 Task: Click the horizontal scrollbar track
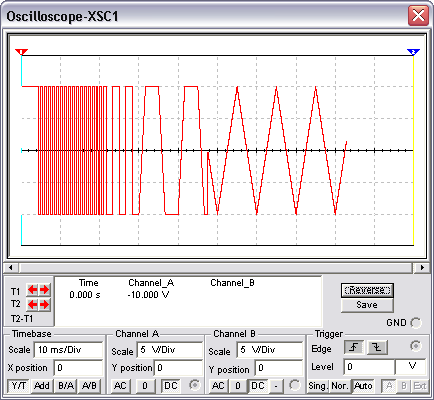(x=216, y=267)
